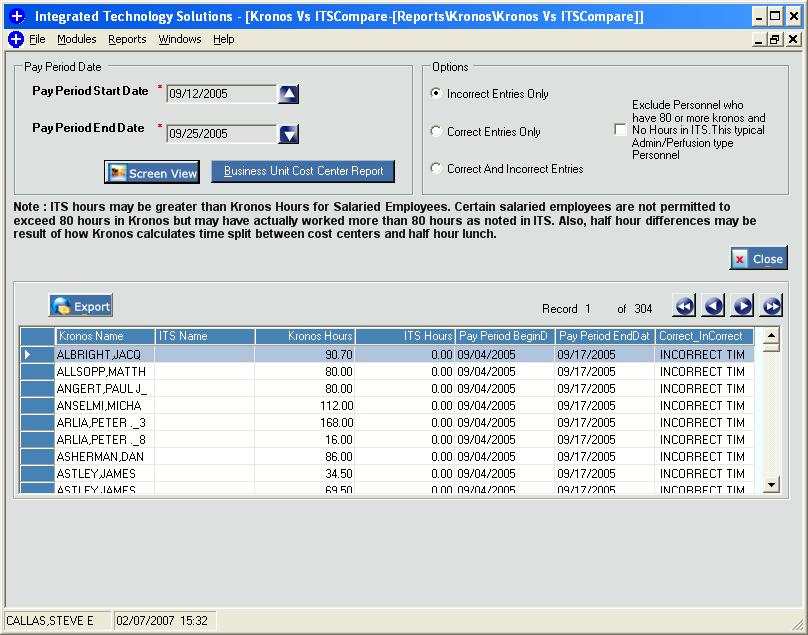The width and height of the screenshot is (808, 635).
Task: Select Incorrect Entries Only option
Action: click(436, 94)
